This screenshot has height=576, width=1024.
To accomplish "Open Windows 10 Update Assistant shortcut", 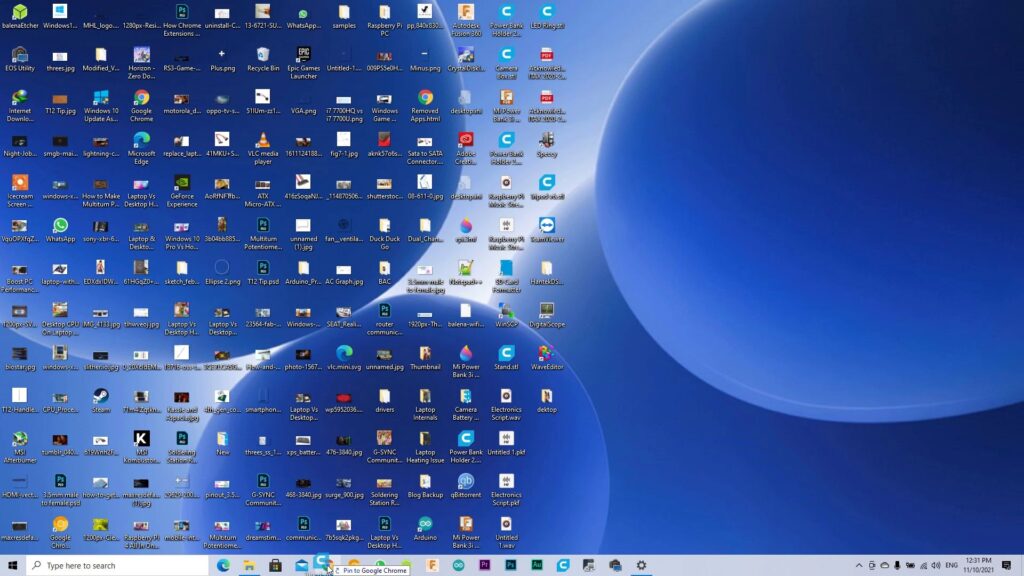I will 101,106.
